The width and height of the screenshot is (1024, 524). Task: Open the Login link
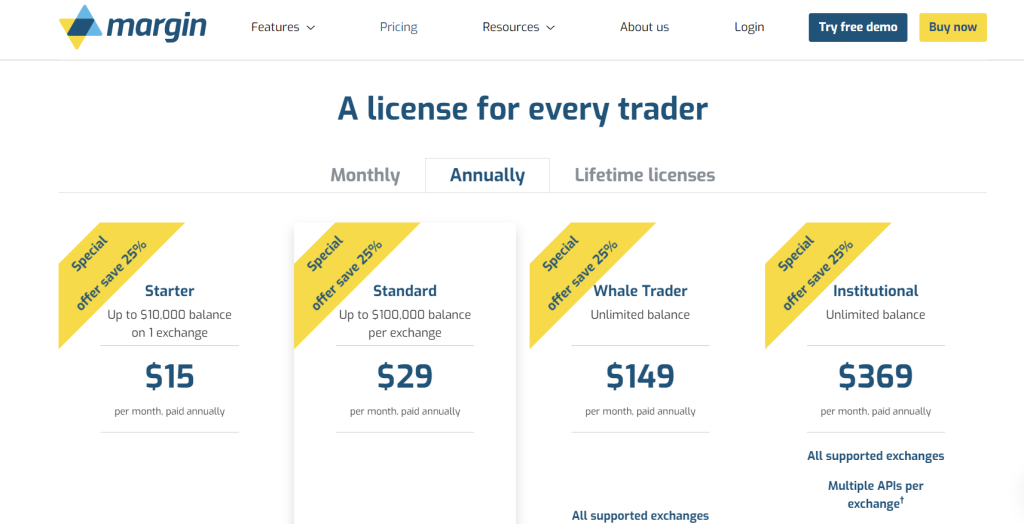(x=749, y=27)
